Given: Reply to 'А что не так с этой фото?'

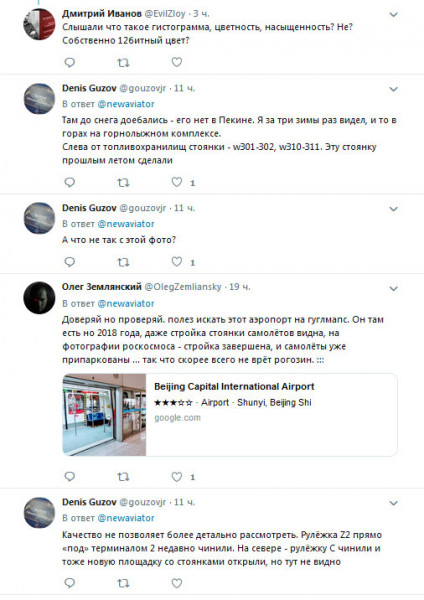Looking at the screenshot, I should 69,262.
